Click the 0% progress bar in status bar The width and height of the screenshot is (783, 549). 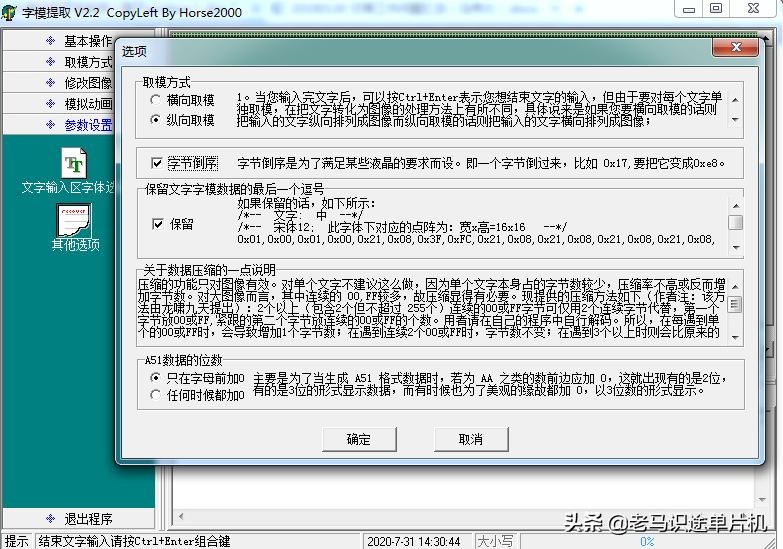(646, 541)
